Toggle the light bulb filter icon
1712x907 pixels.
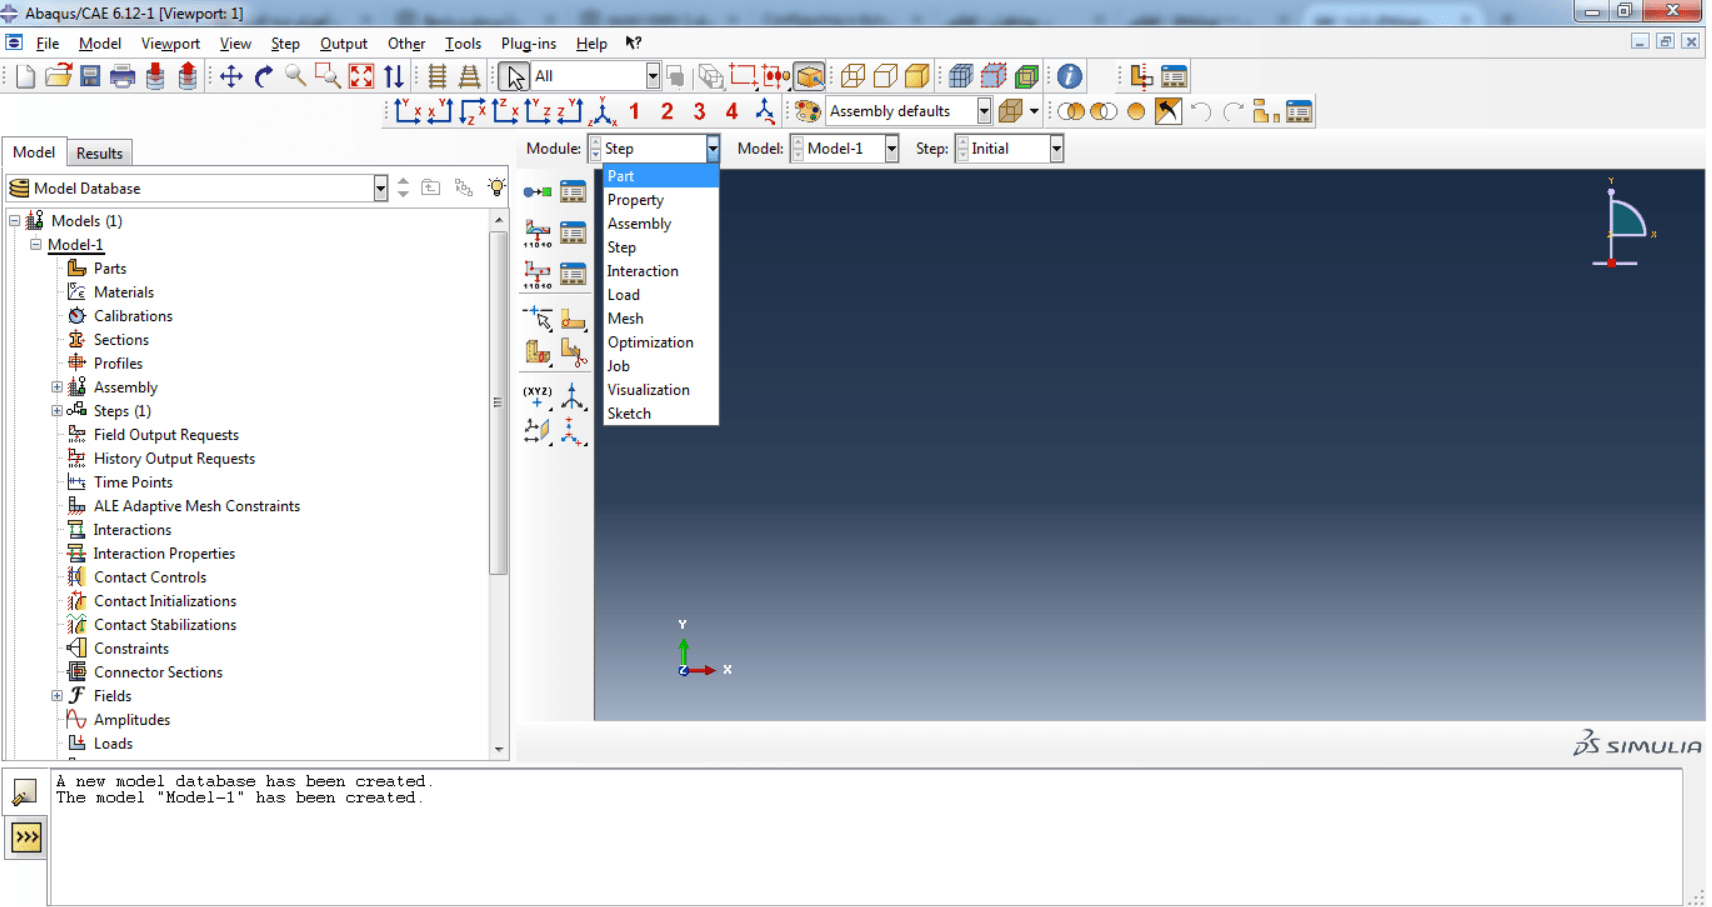(496, 187)
